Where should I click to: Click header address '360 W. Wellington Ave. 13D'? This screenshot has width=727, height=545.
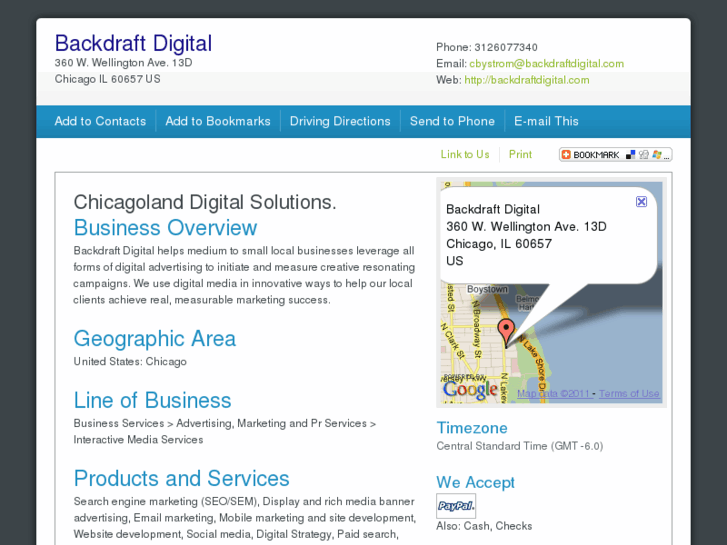[123, 63]
